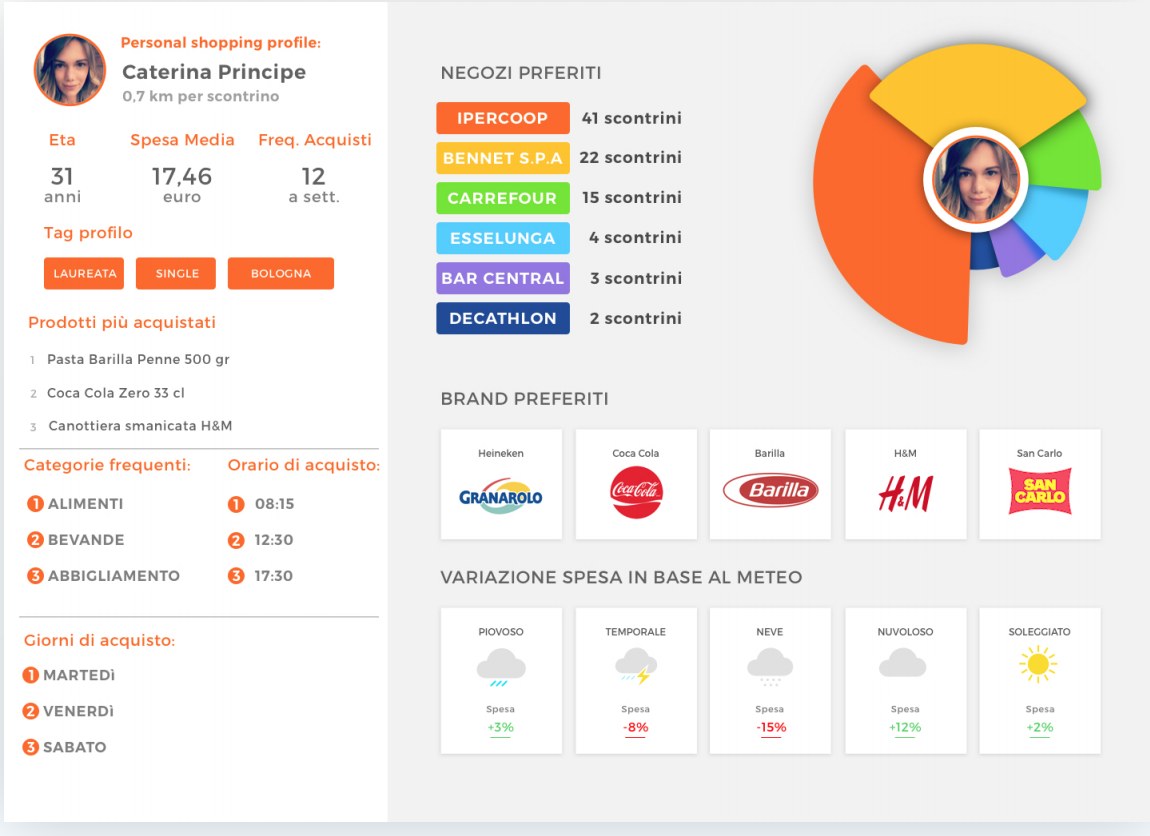Click the San Carlo brand logo

1040,491
